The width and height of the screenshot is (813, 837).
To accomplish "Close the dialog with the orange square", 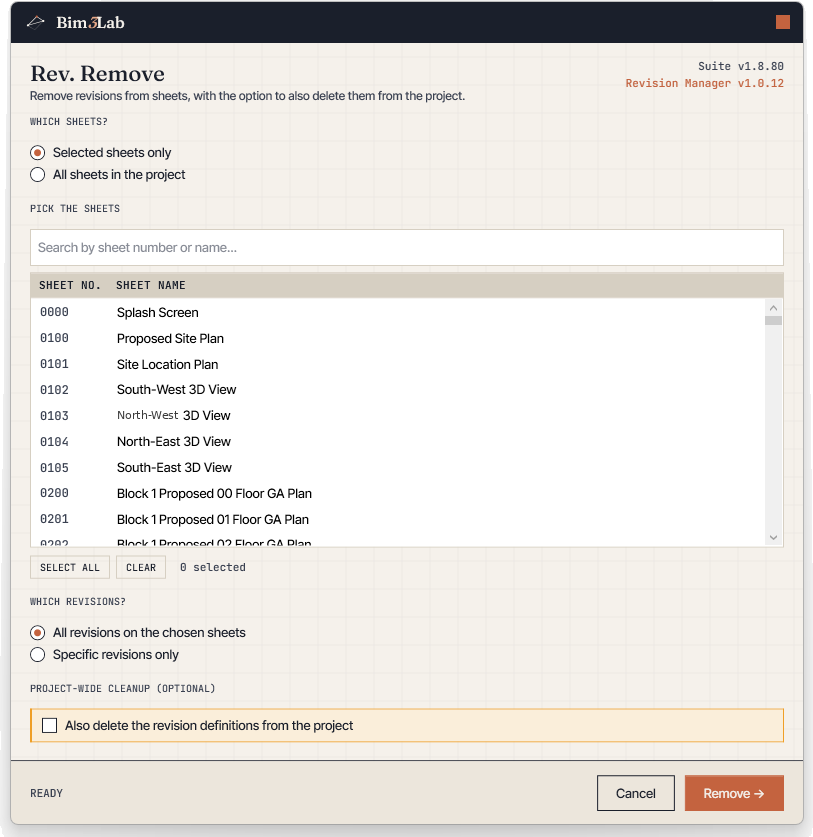I will click(783, 22).
